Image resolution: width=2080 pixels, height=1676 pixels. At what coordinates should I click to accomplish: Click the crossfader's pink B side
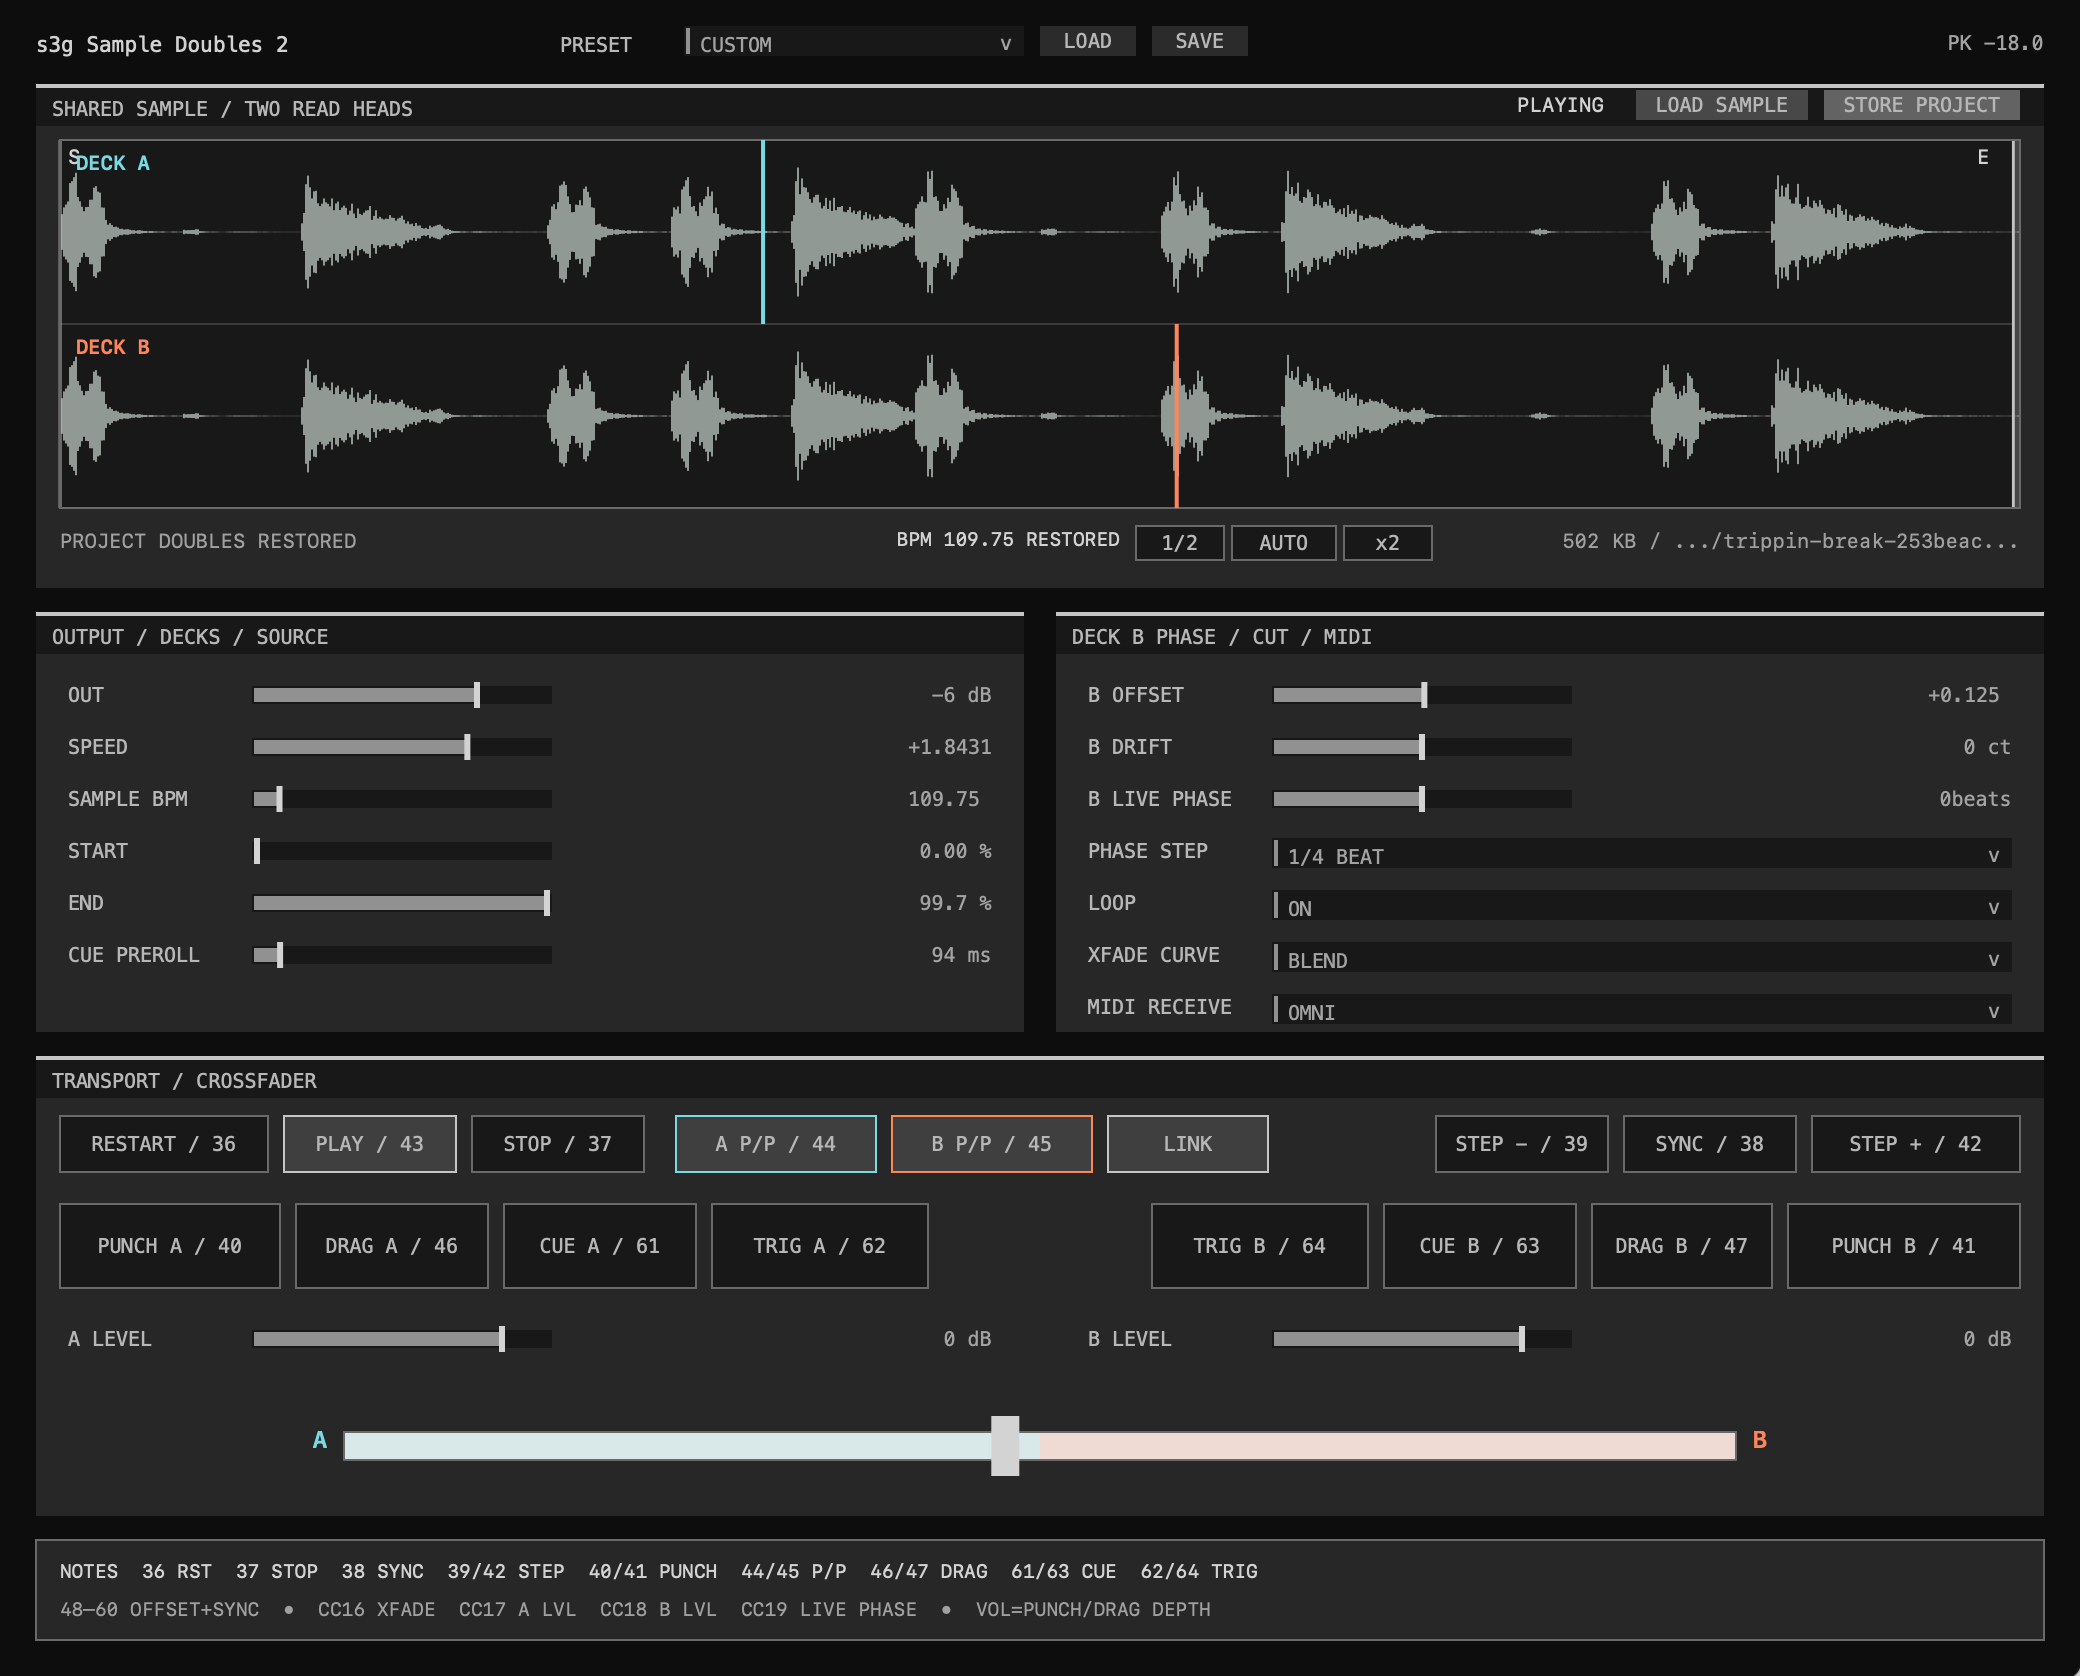(x=1387, y=1445)
